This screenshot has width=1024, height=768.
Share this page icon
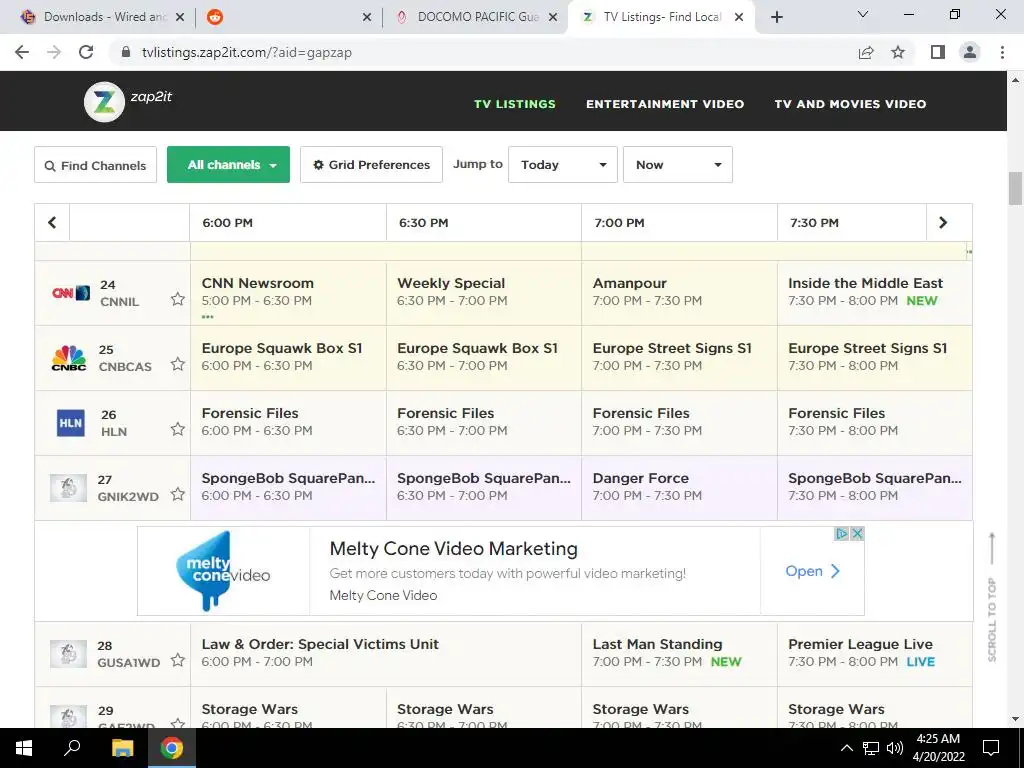(x=866, y=52)
